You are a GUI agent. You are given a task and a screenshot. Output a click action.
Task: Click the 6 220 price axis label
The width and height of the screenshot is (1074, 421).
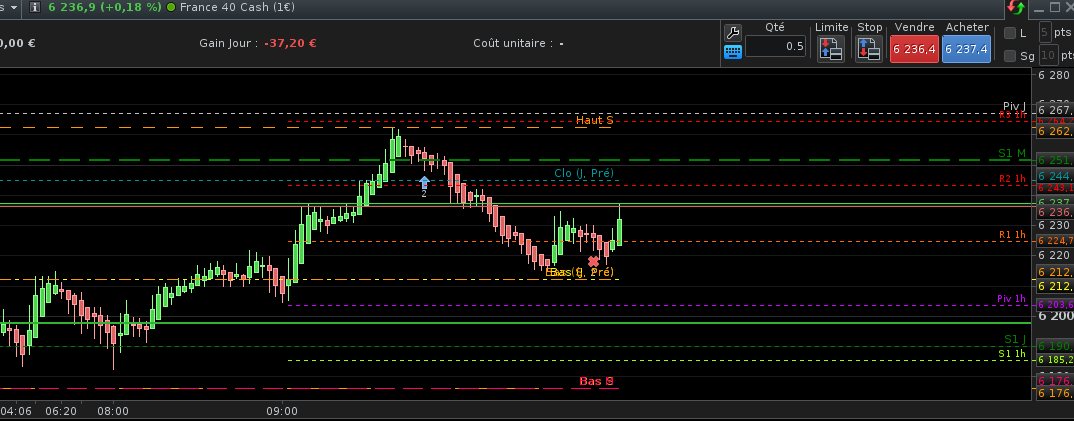pos(1053,255)
